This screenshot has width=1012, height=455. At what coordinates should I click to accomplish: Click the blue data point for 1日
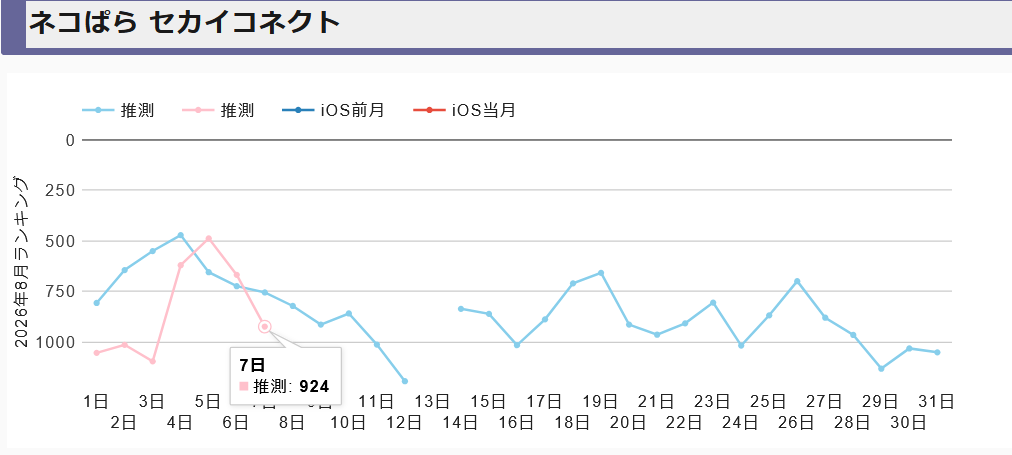(97, 303)
